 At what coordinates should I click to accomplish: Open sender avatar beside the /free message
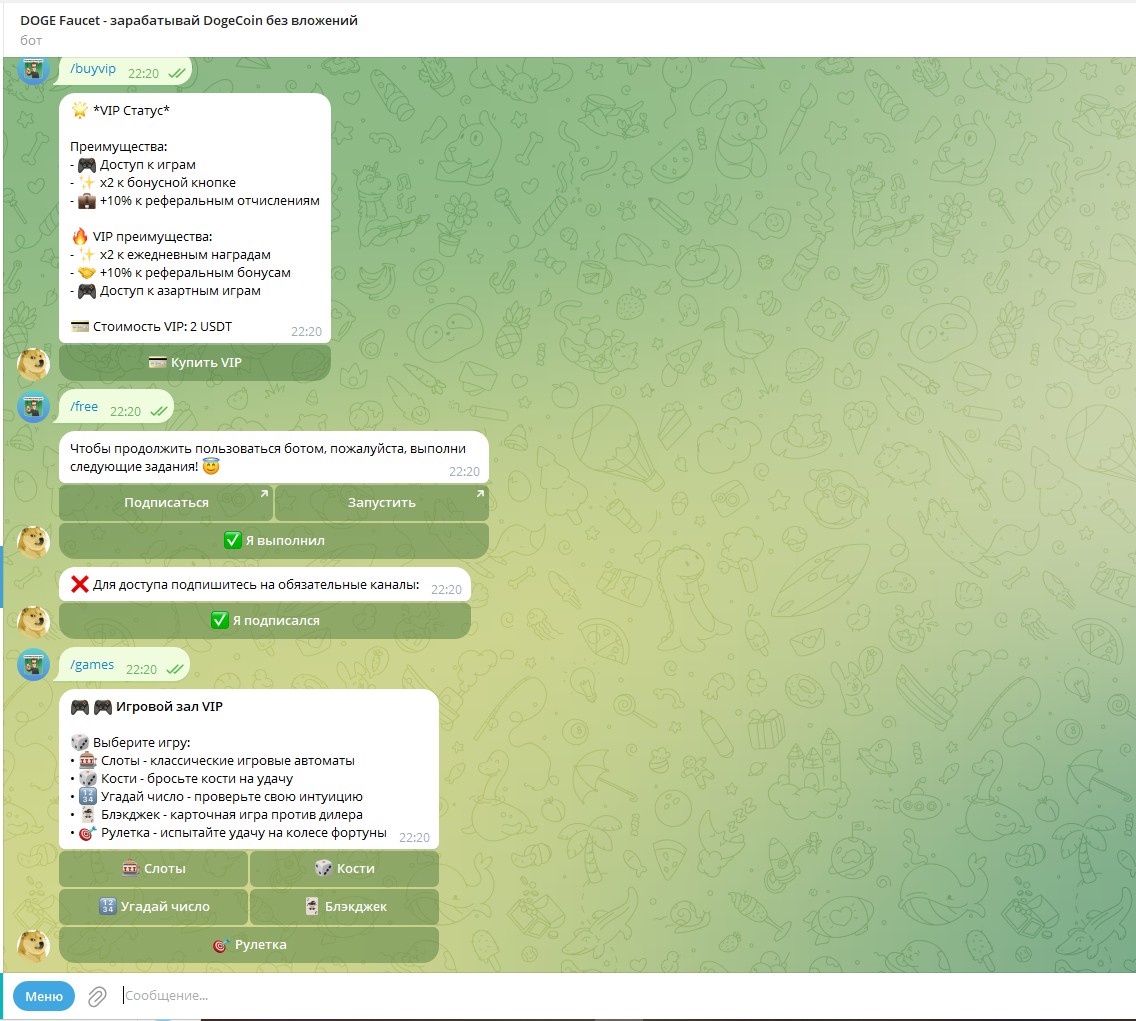(33, 407)
